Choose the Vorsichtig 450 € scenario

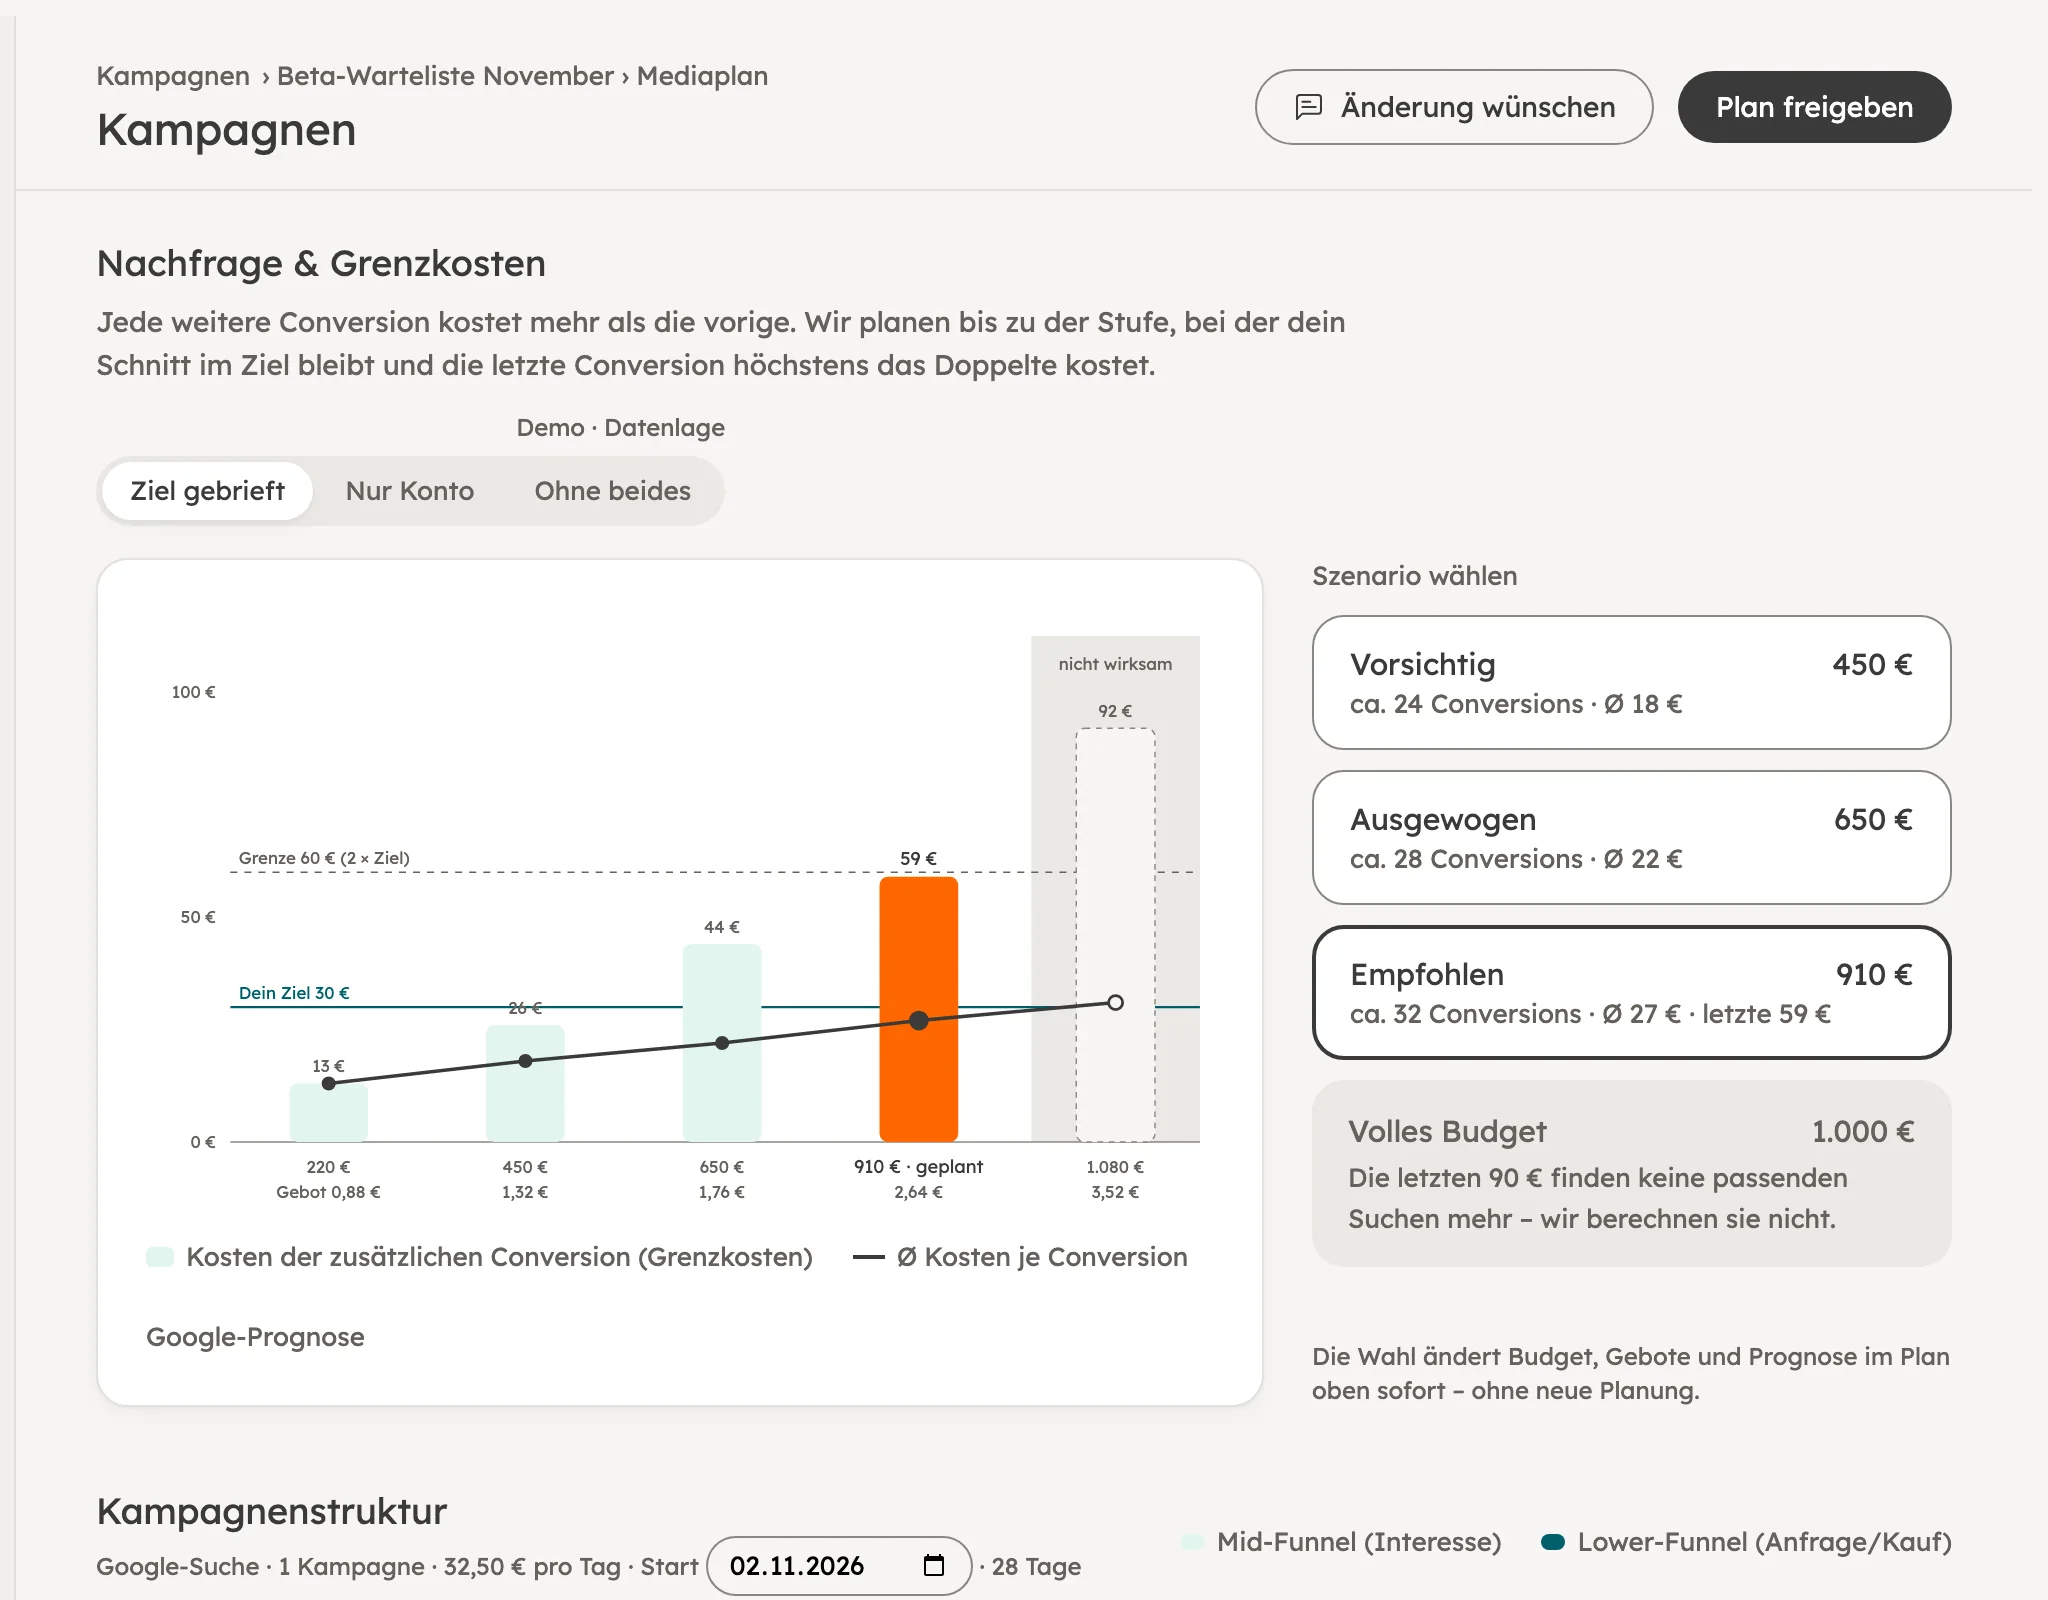tap(1631, 682)
